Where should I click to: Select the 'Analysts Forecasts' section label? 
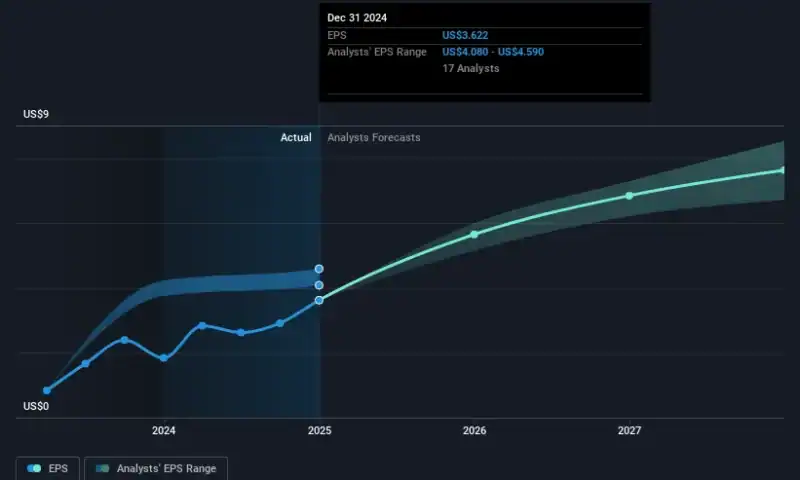(374, 138)
